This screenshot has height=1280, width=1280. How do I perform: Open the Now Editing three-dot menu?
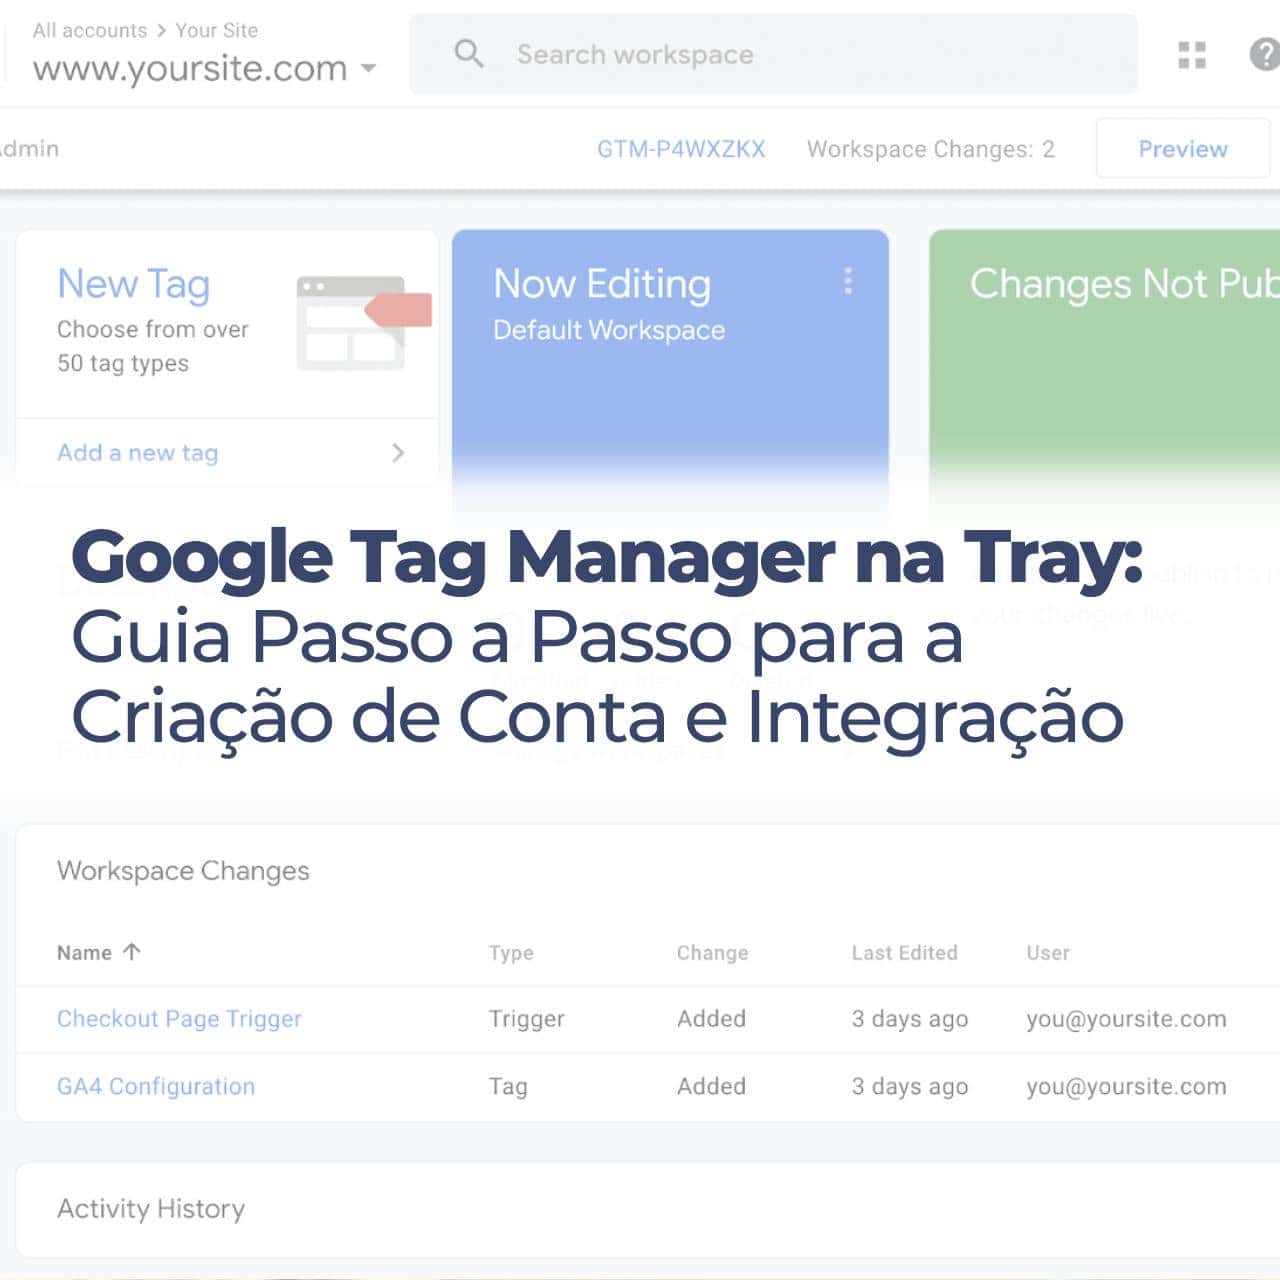click(x=848, y=281)
